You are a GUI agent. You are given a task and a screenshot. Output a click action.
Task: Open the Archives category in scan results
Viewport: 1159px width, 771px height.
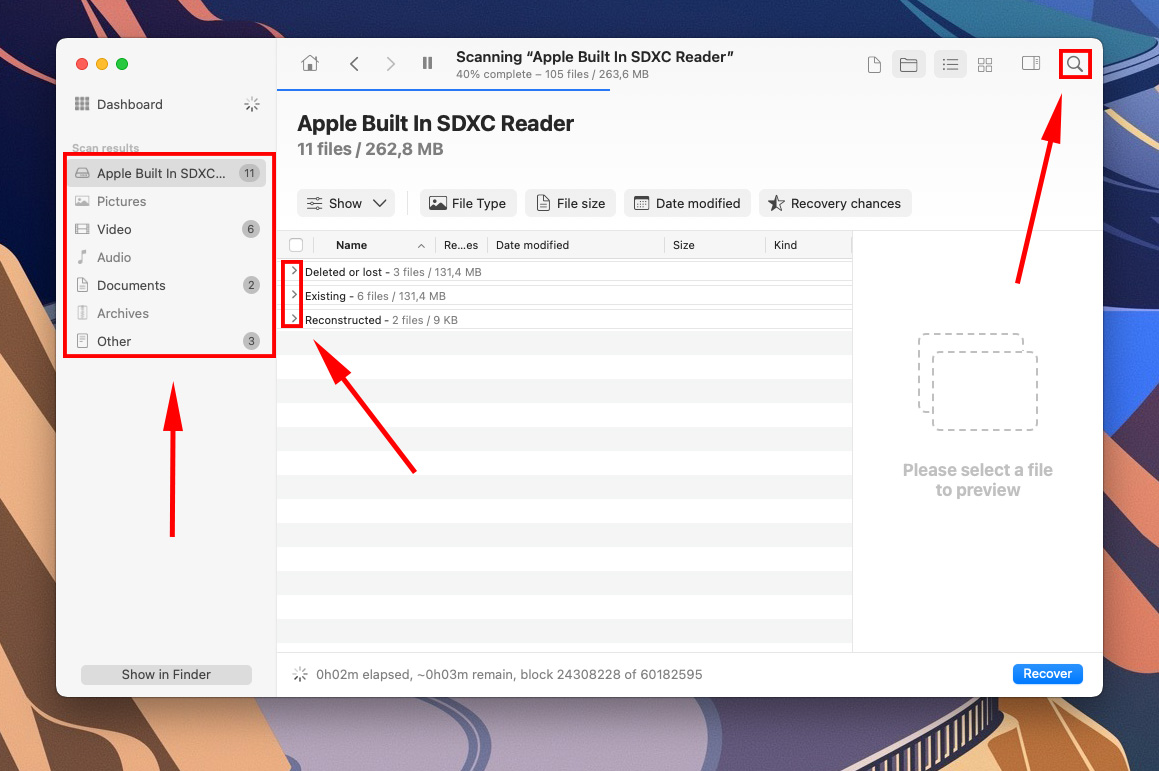(122, 313)
